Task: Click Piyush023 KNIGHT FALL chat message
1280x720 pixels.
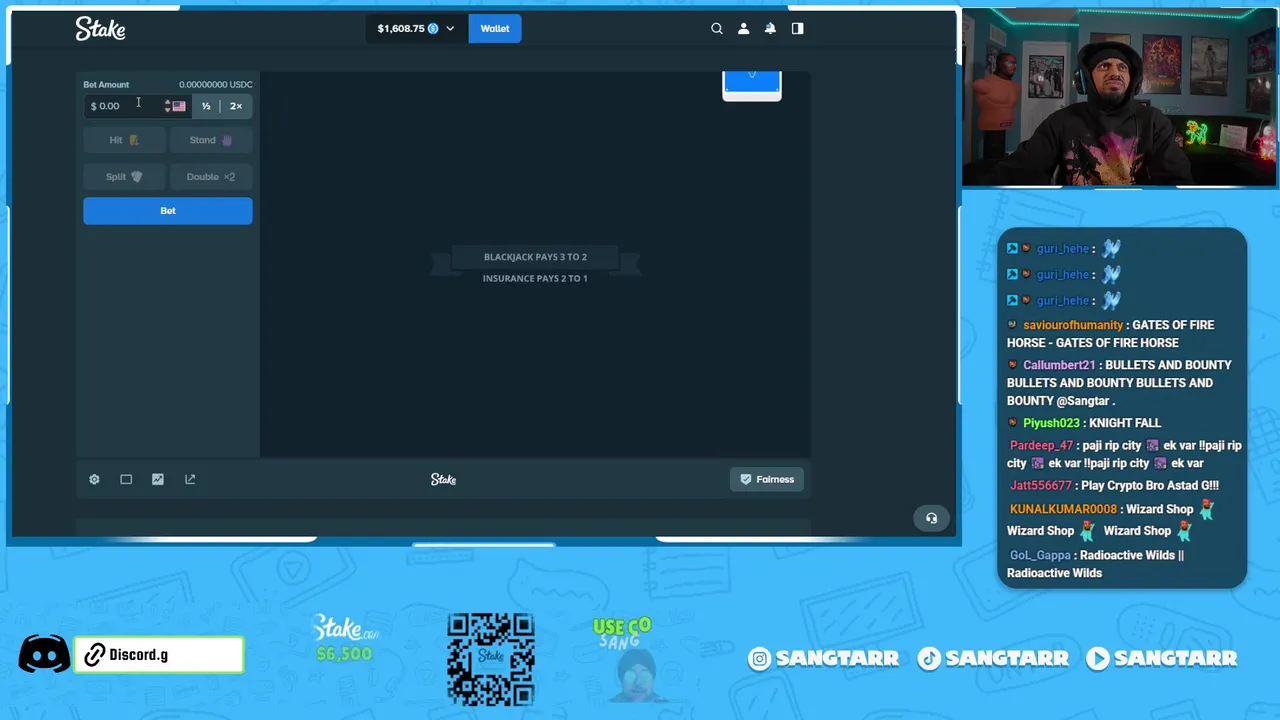Action: tap(1084, 423)
